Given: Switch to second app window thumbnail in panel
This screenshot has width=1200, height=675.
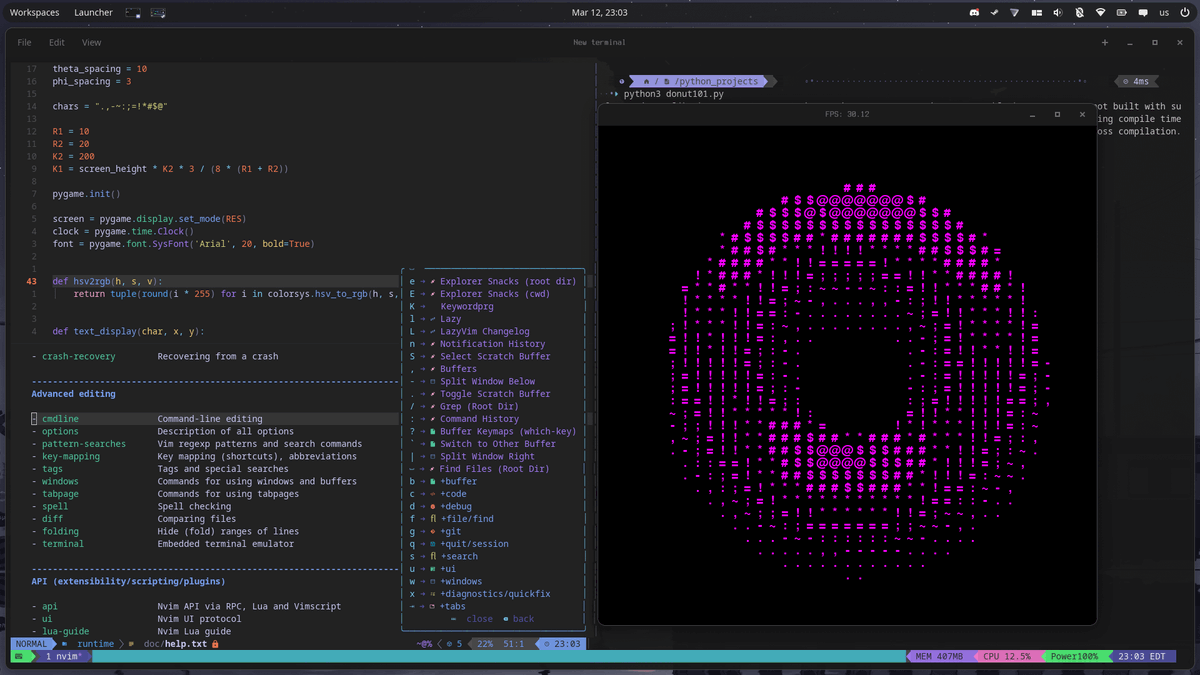Looking at the screenshot, I should [158, 13].
